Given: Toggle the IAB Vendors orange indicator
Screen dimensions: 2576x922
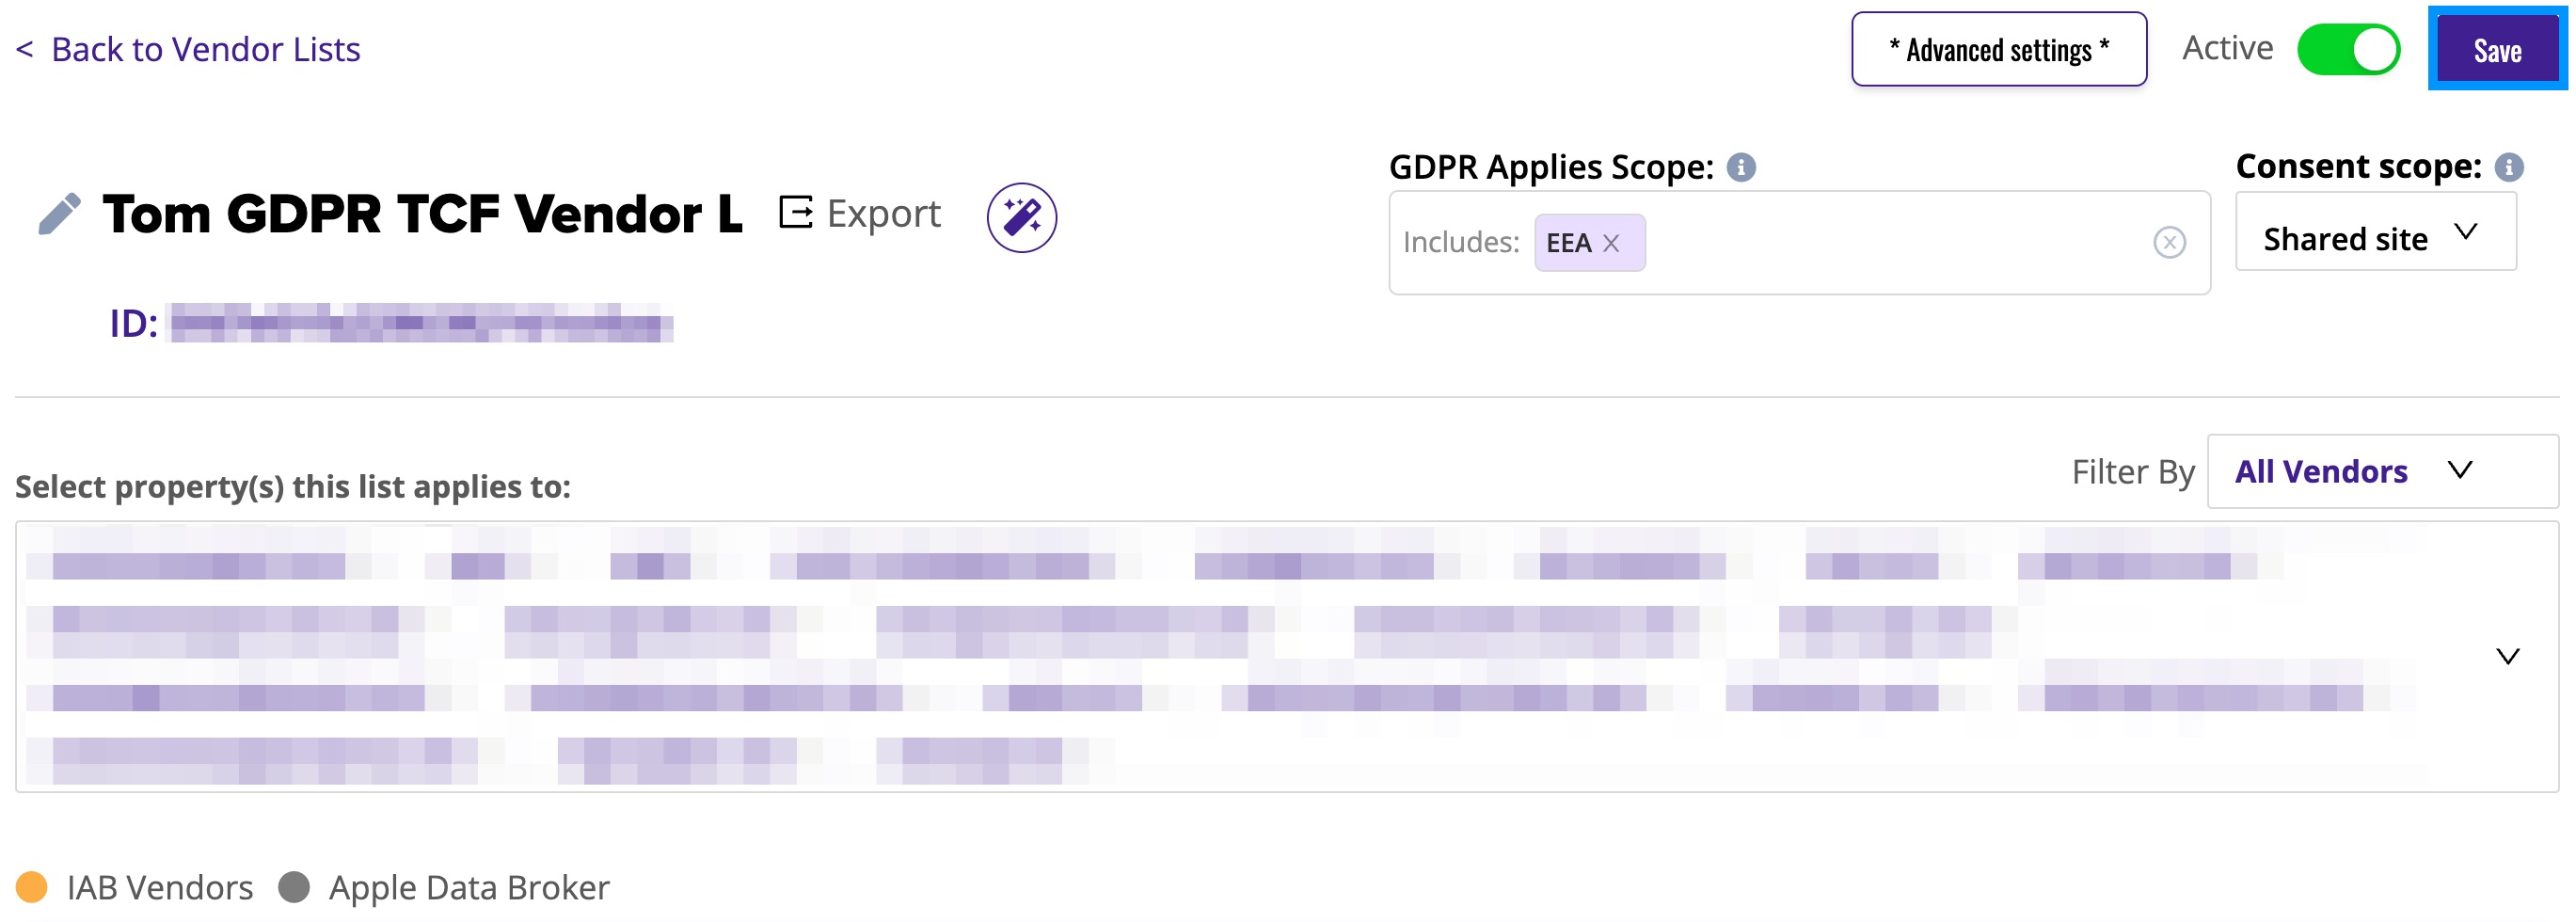Looking at the screenshot, I should pos(32,887).
